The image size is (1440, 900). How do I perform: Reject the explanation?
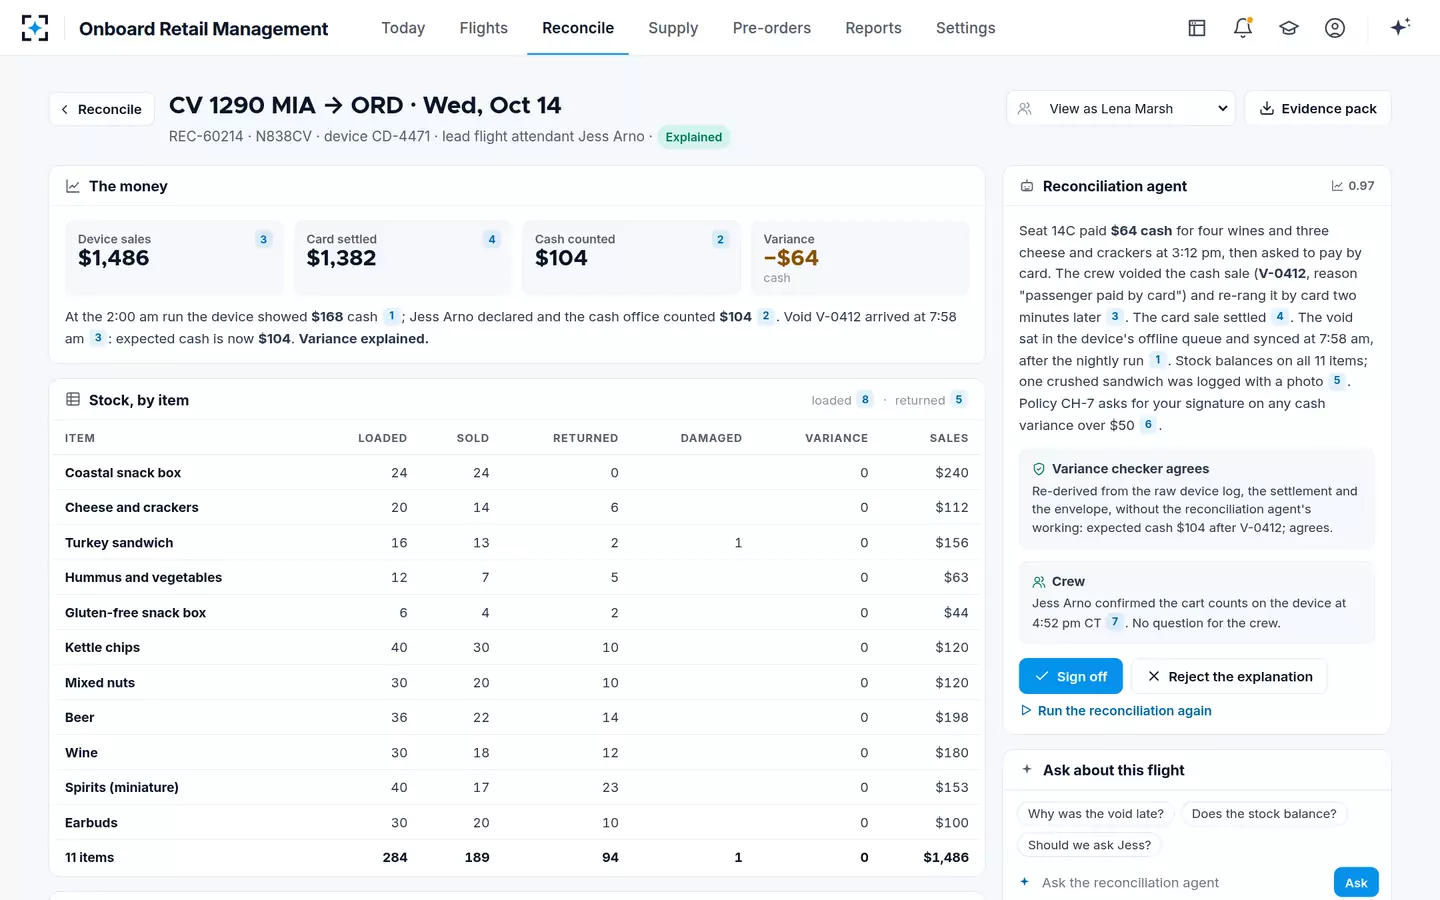1230,676
